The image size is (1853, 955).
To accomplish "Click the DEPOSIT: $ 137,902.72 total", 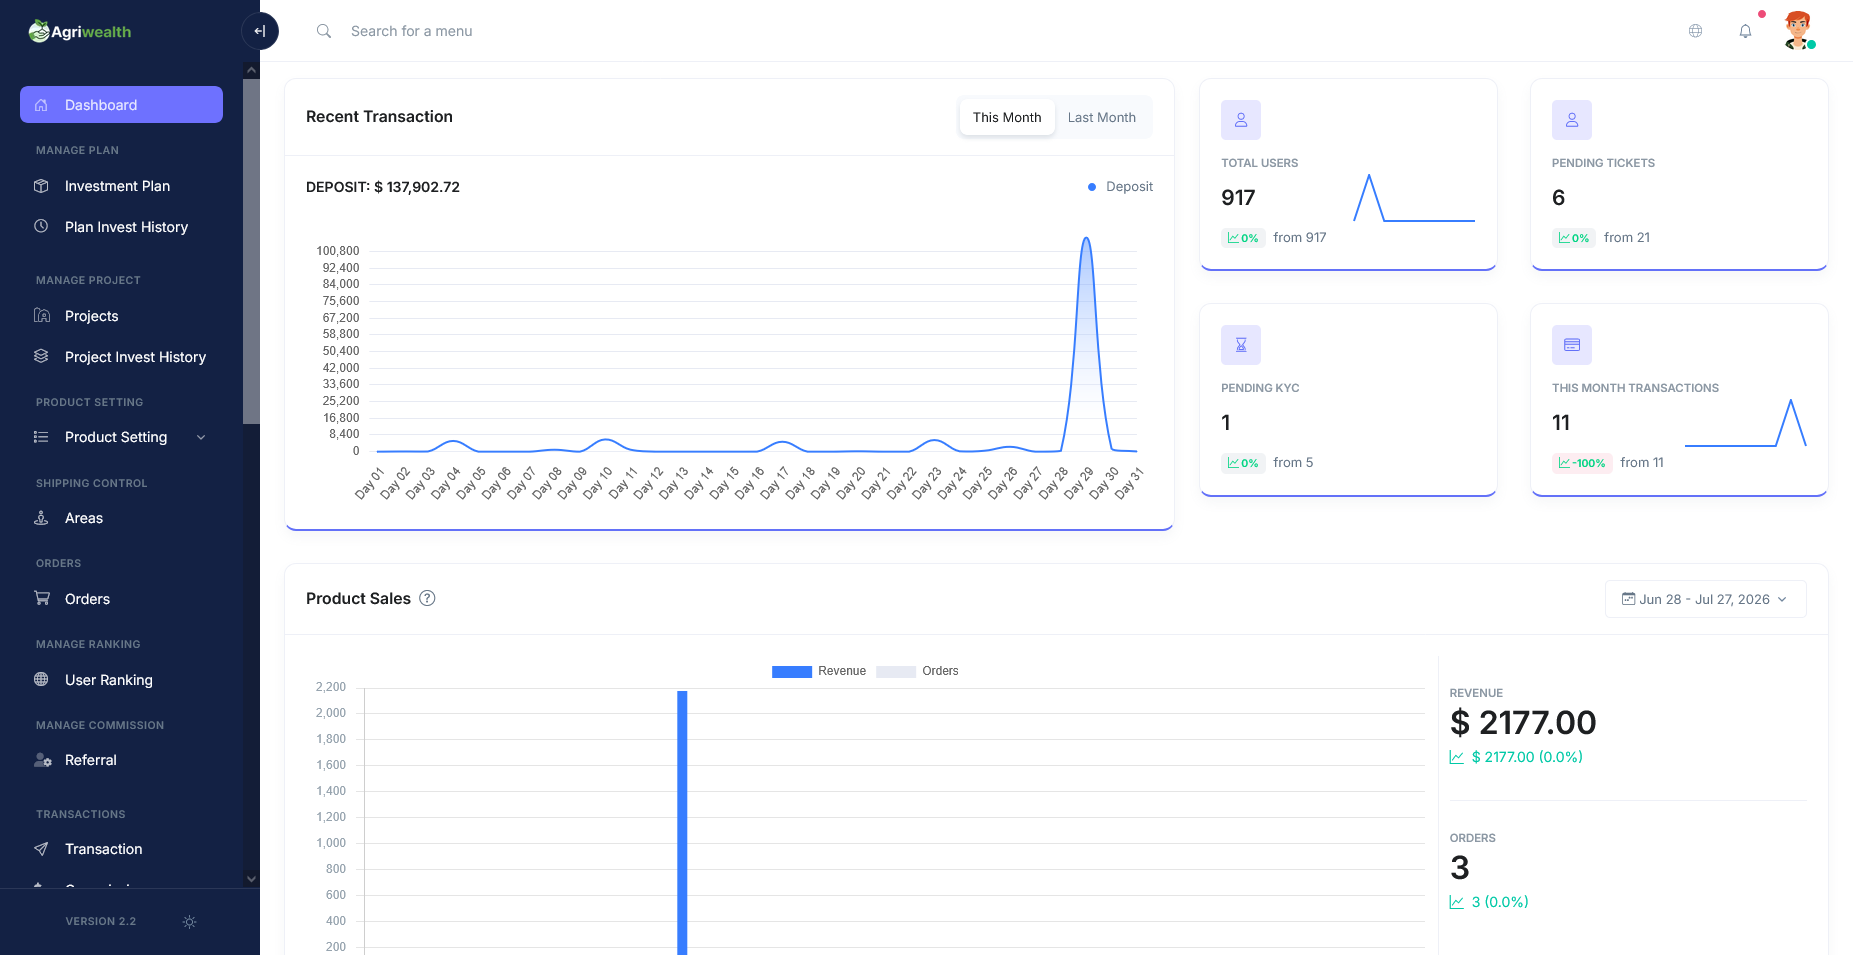I will click(x=383, y=187).
